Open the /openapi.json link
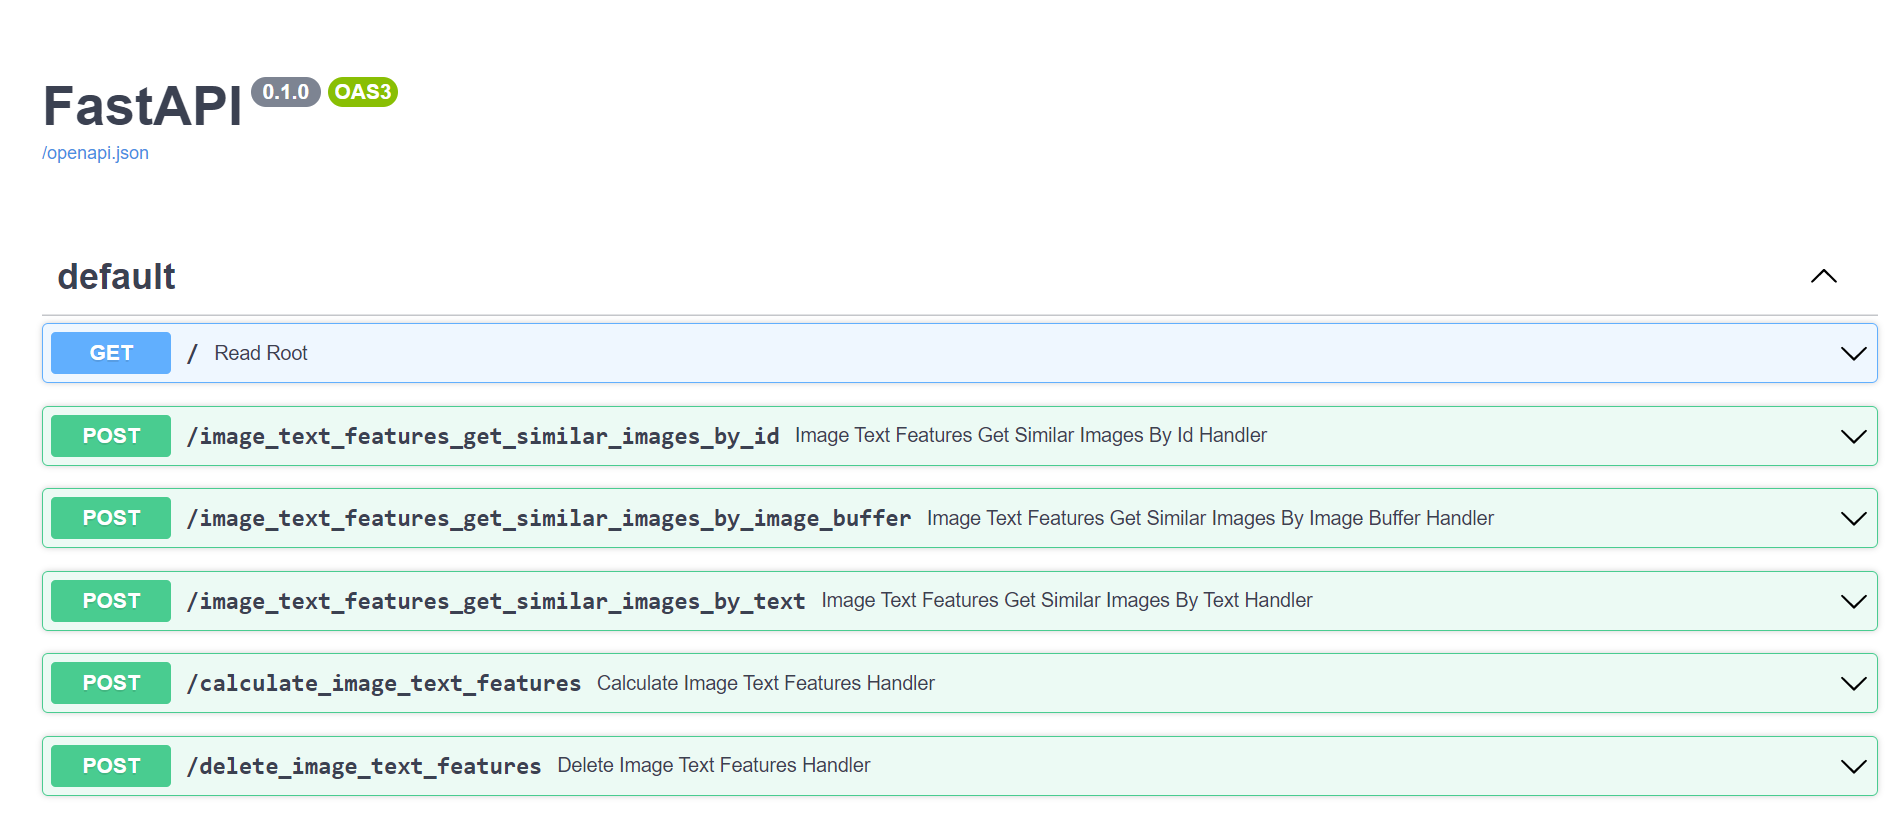1894x830 pixels. tap(95, 153)
